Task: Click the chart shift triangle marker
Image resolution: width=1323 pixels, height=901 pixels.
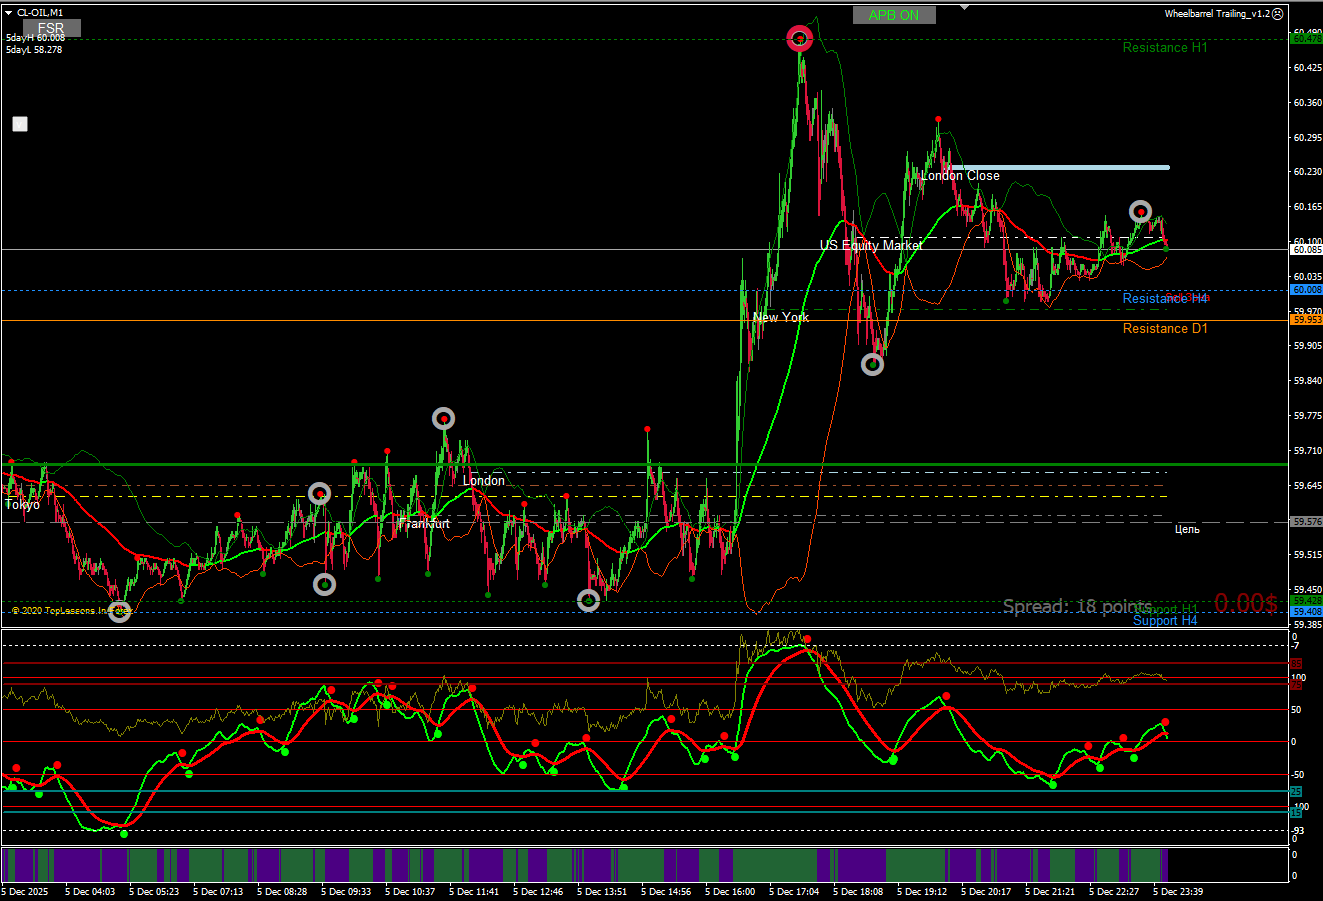Action: coord(964,7)
